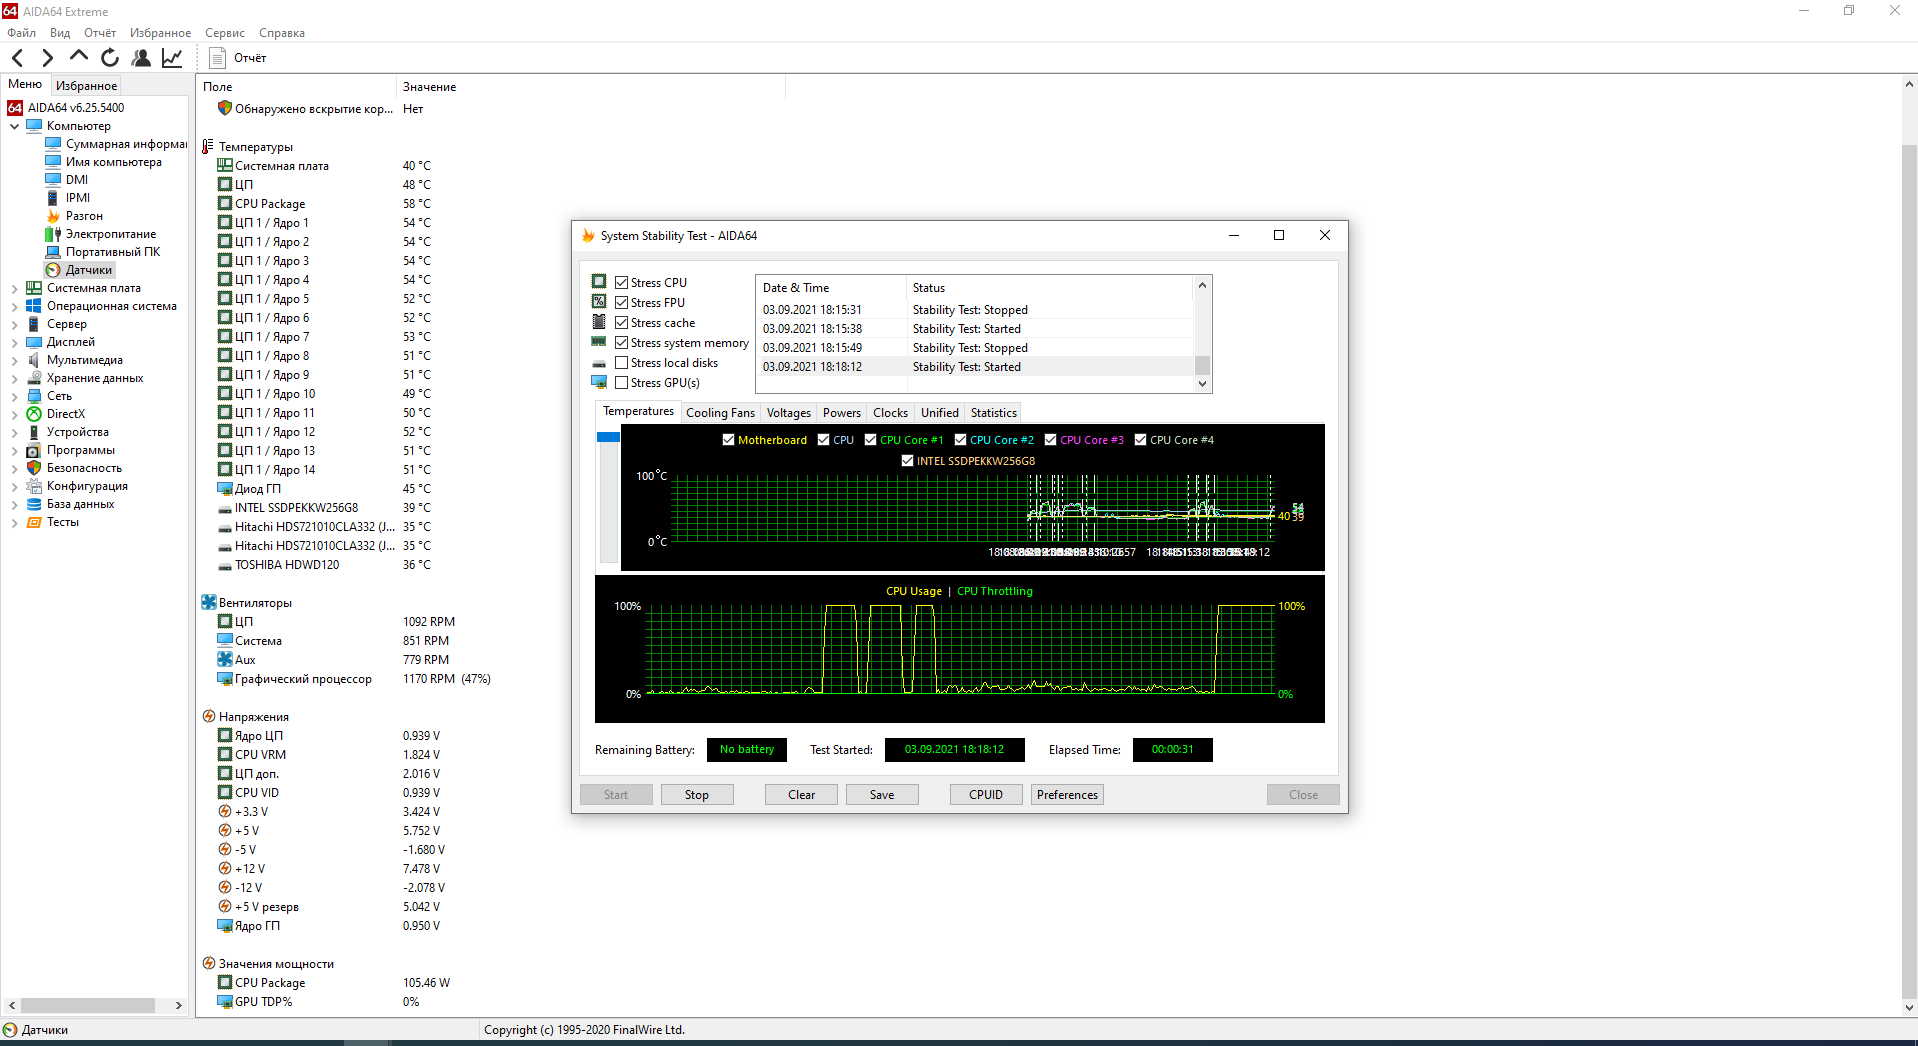Enable Stress GPU(s) checkbox
The image size is (1918, 1046).
621,383
